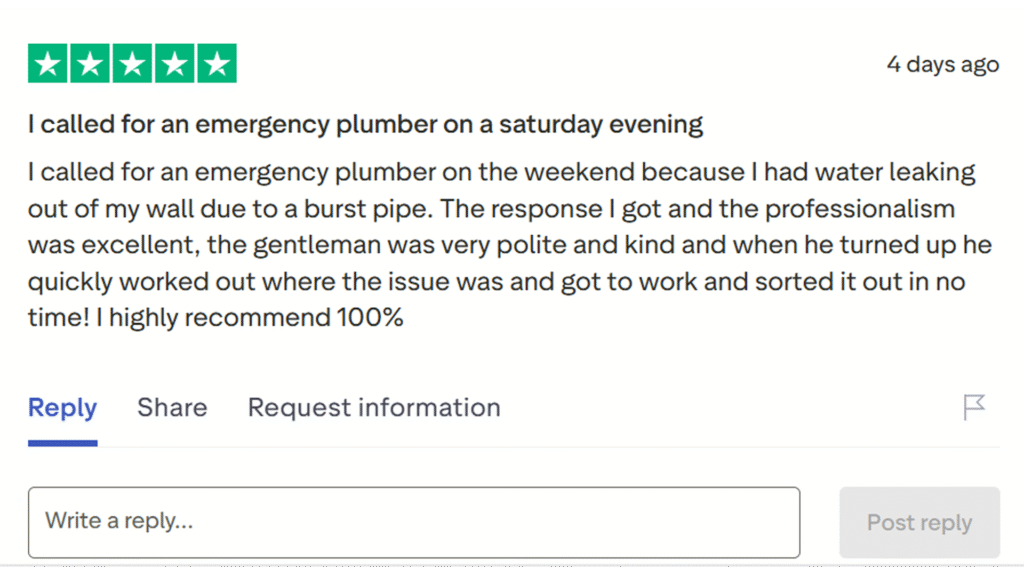
Task: Select the Request information option
Action: click(x=374, y=408)
